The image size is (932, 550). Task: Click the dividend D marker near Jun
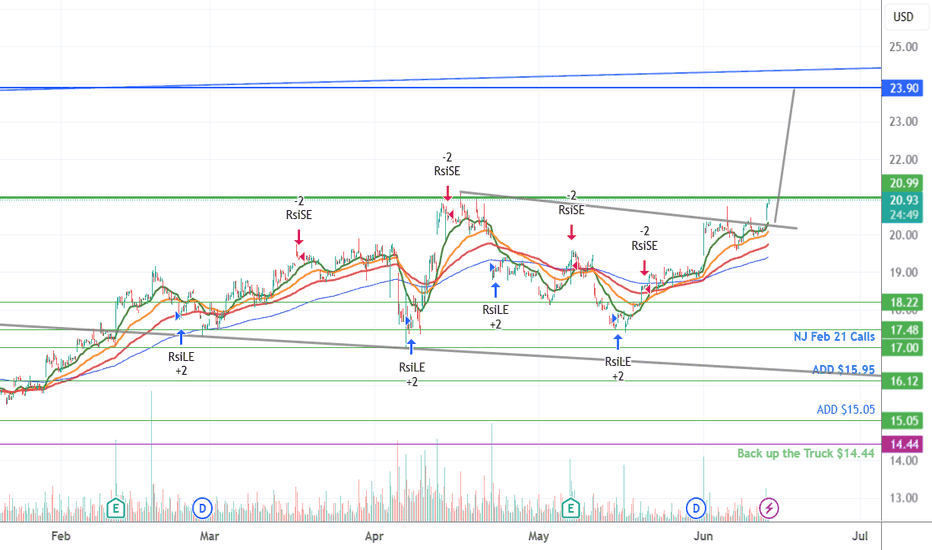696,508
